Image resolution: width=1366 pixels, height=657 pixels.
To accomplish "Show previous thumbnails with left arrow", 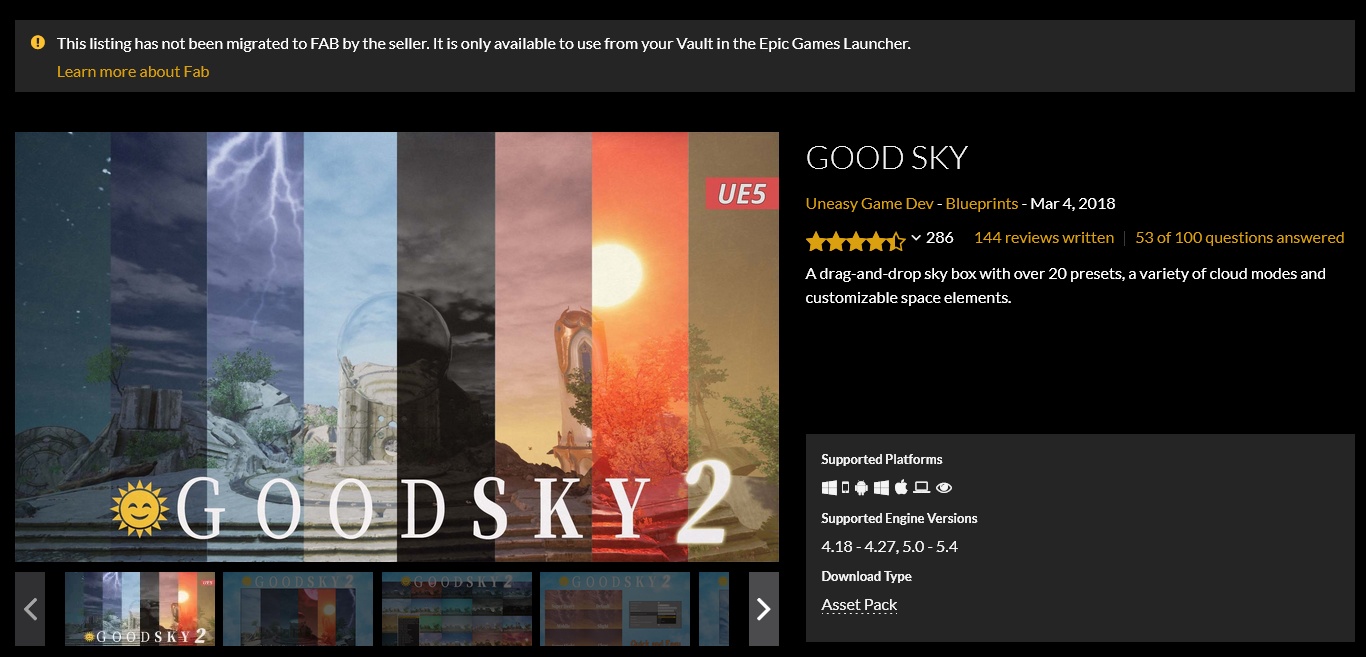I will (30, 608).
